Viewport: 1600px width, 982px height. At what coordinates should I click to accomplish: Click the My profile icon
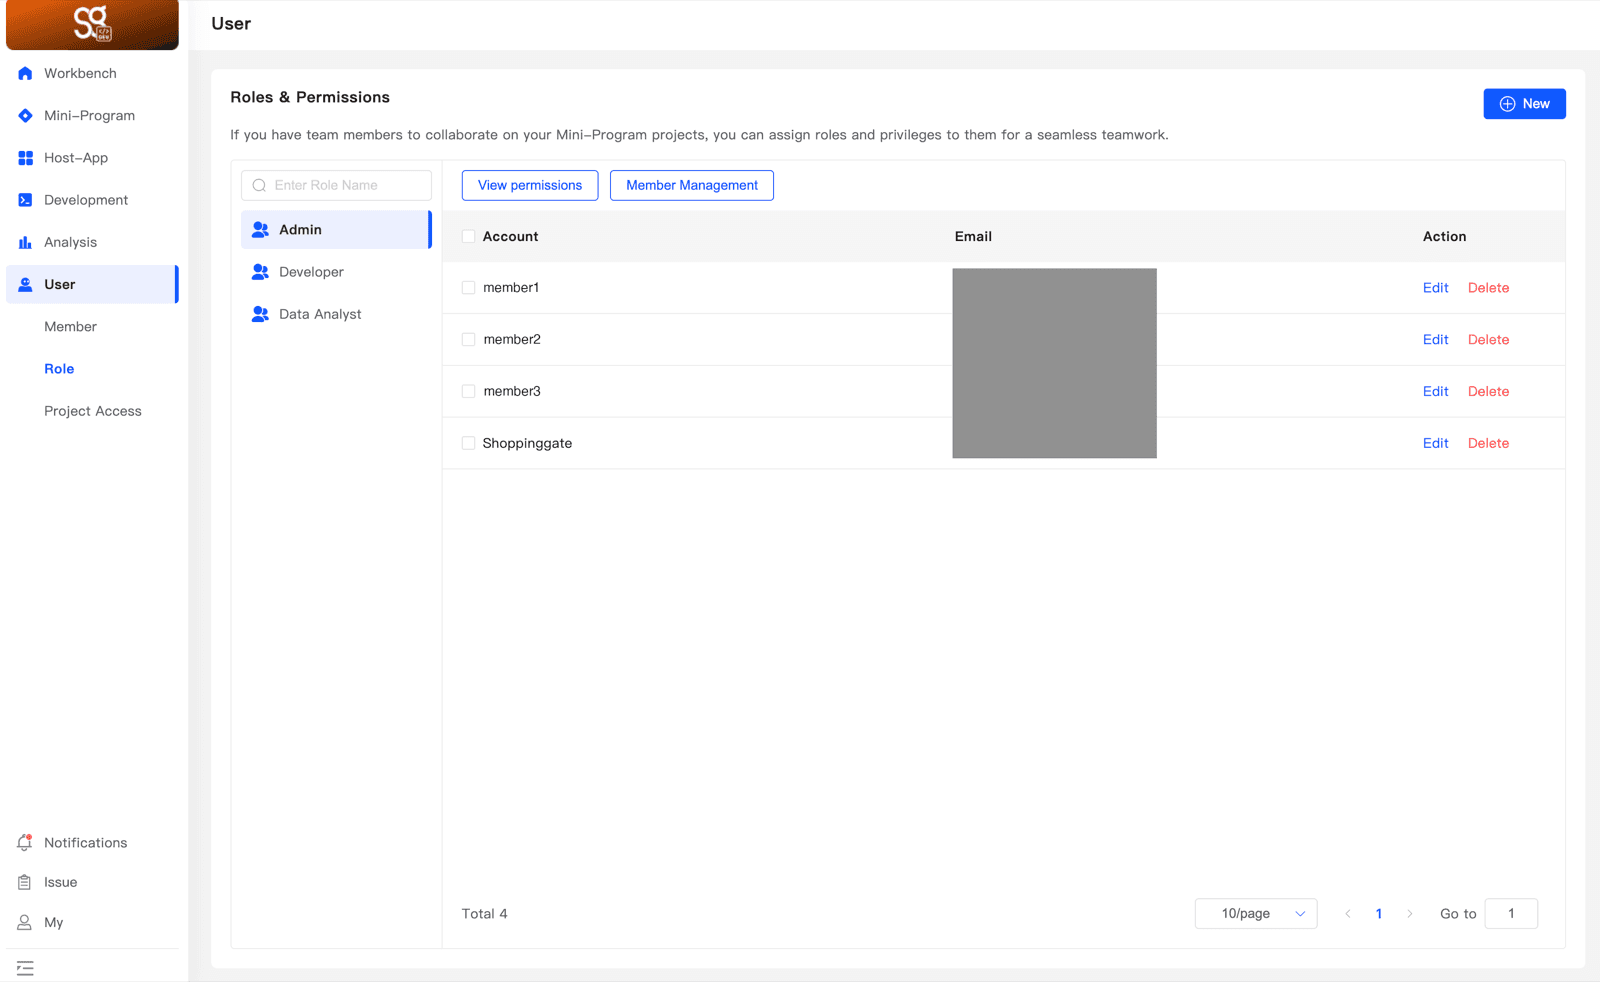[x=25, y=922]
